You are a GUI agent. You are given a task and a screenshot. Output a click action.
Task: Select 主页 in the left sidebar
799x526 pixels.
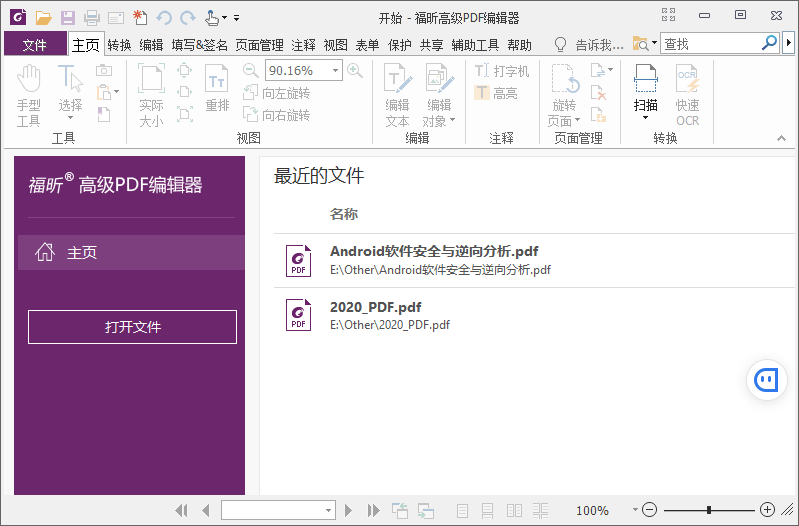coord(131,253)
